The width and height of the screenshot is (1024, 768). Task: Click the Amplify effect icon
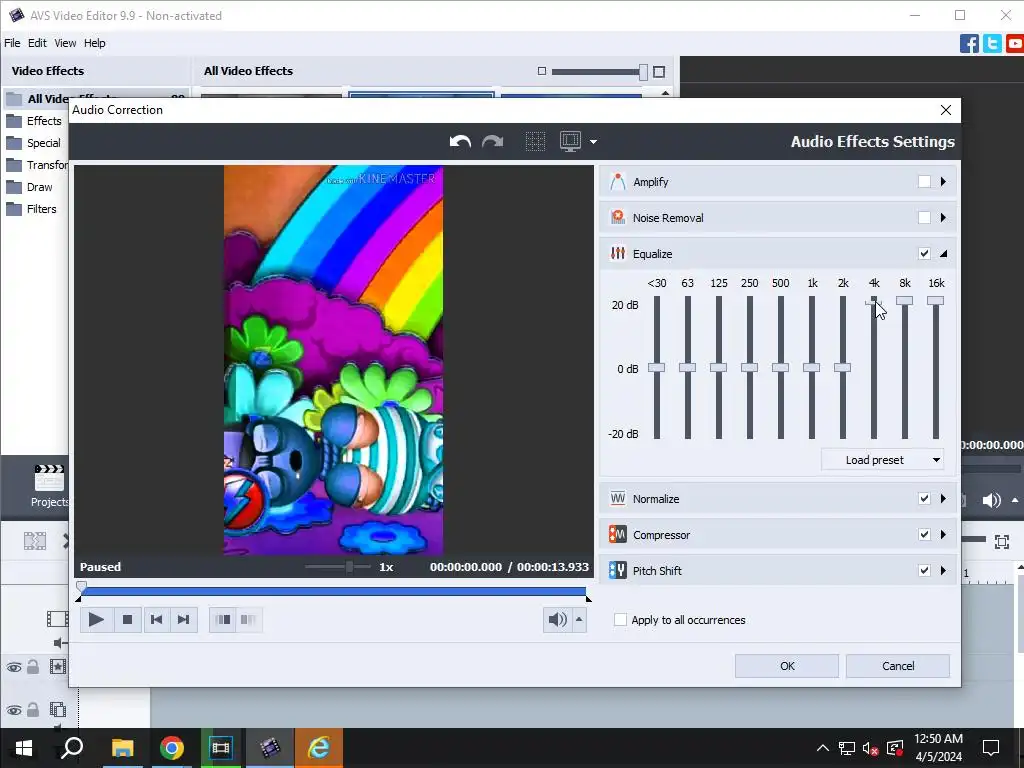[617, 182]
